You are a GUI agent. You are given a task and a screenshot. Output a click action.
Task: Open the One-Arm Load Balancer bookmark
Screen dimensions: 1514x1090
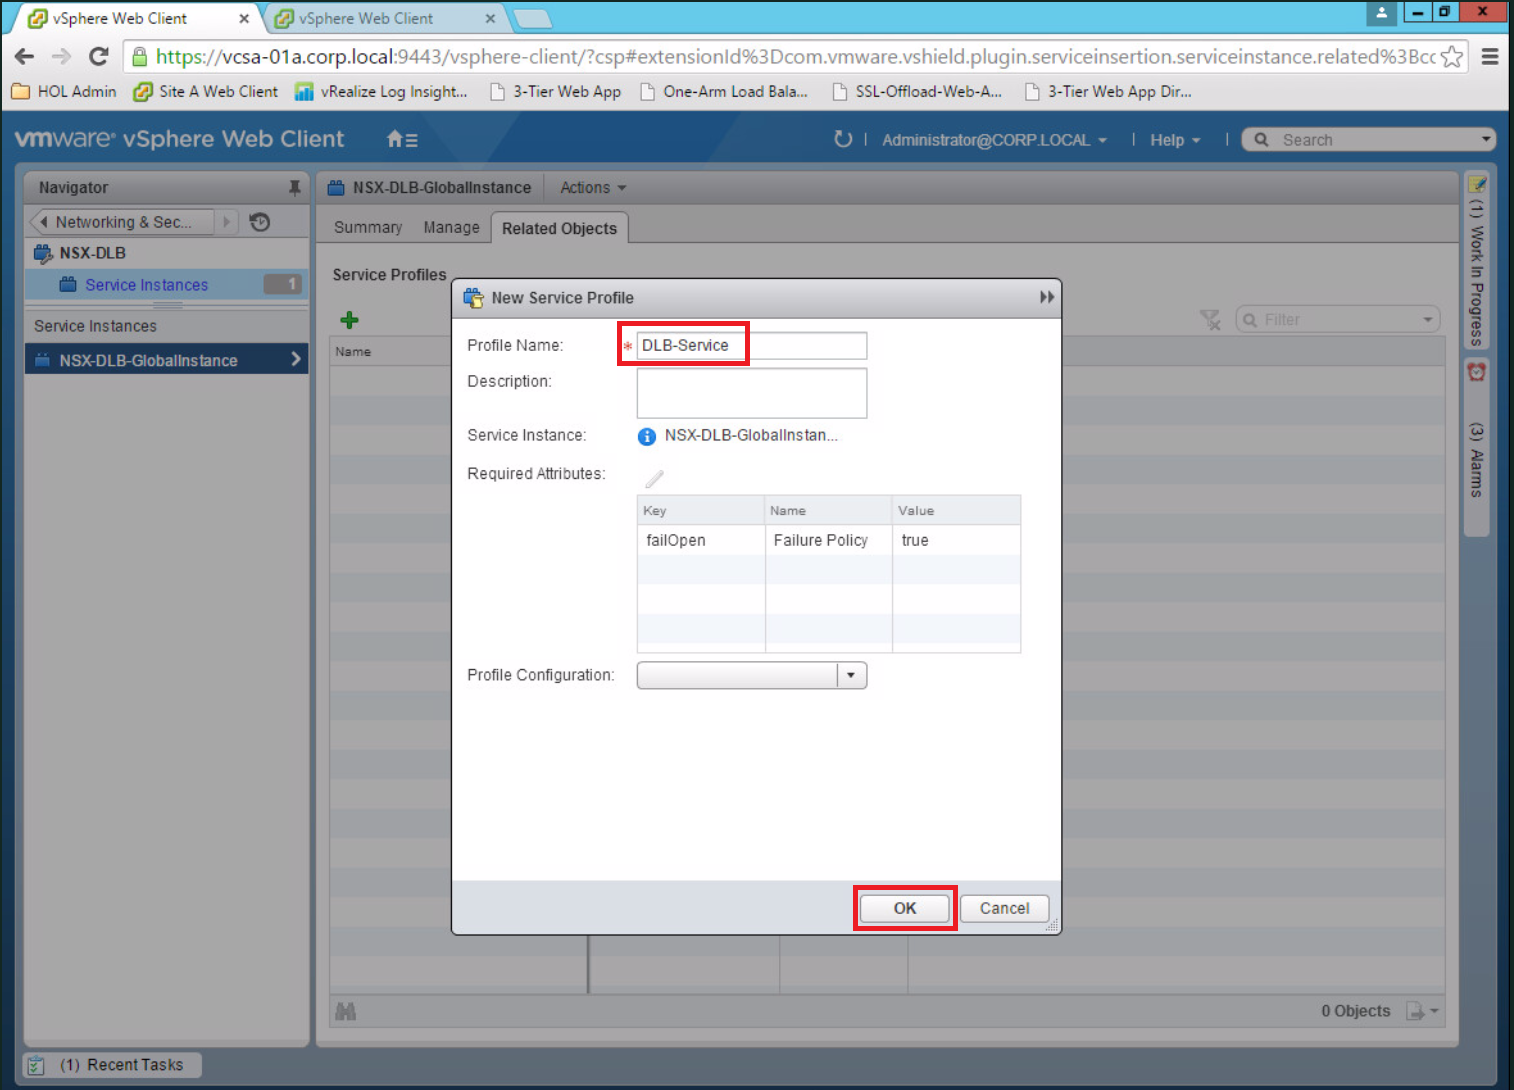click(x=724, y=91)
